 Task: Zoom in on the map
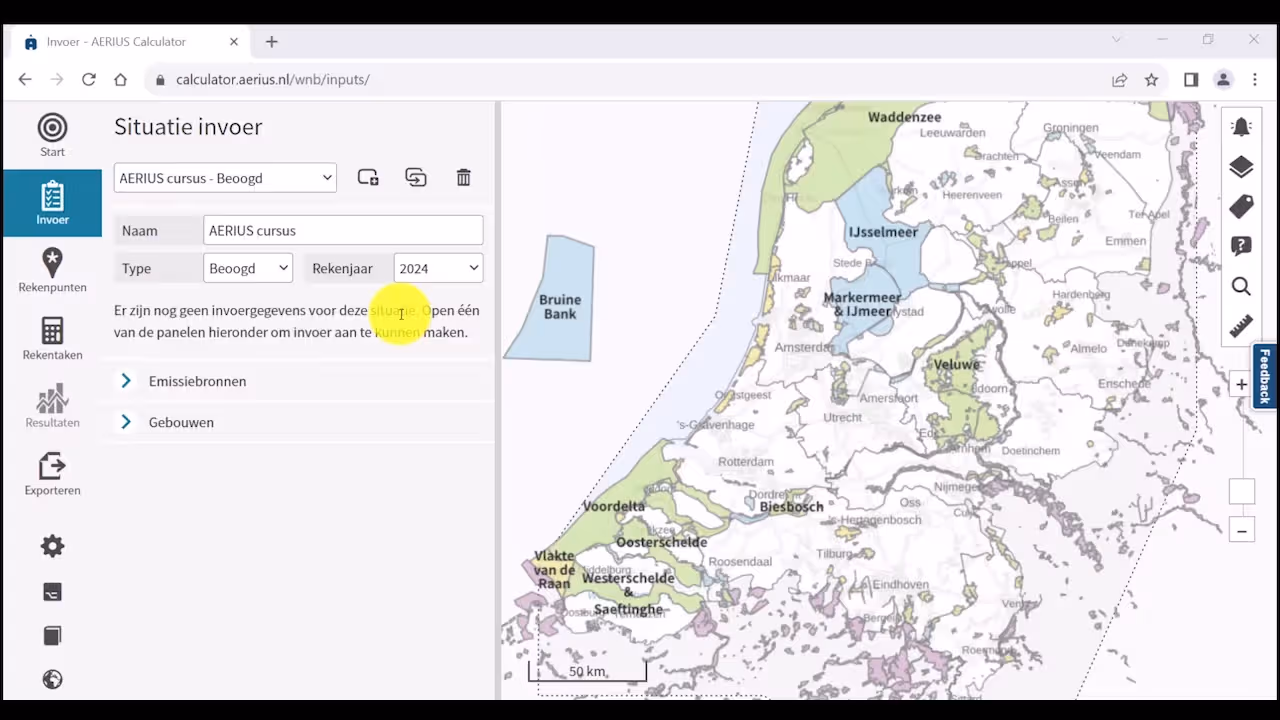click(x=1241, y=385)
